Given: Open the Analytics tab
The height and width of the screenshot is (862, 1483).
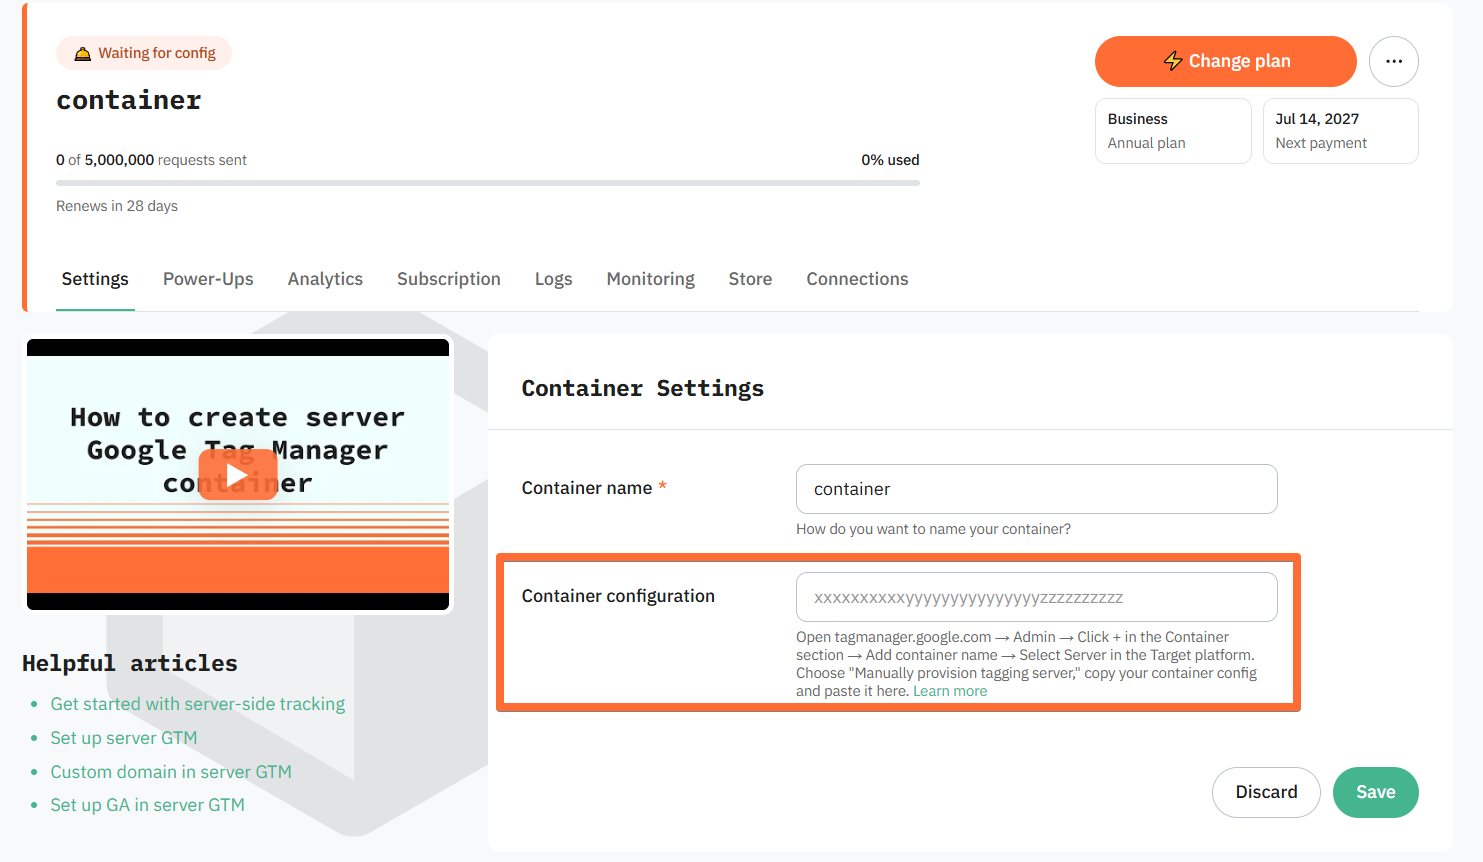Looking at the screenshot, I should point(325,279).
